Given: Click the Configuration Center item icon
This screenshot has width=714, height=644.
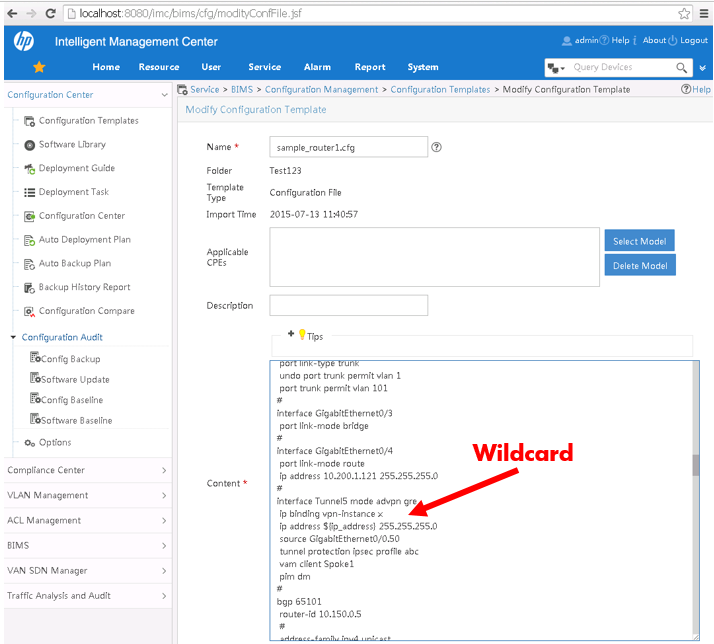Looking at the screenshot, I should click(x=30, y=216).
